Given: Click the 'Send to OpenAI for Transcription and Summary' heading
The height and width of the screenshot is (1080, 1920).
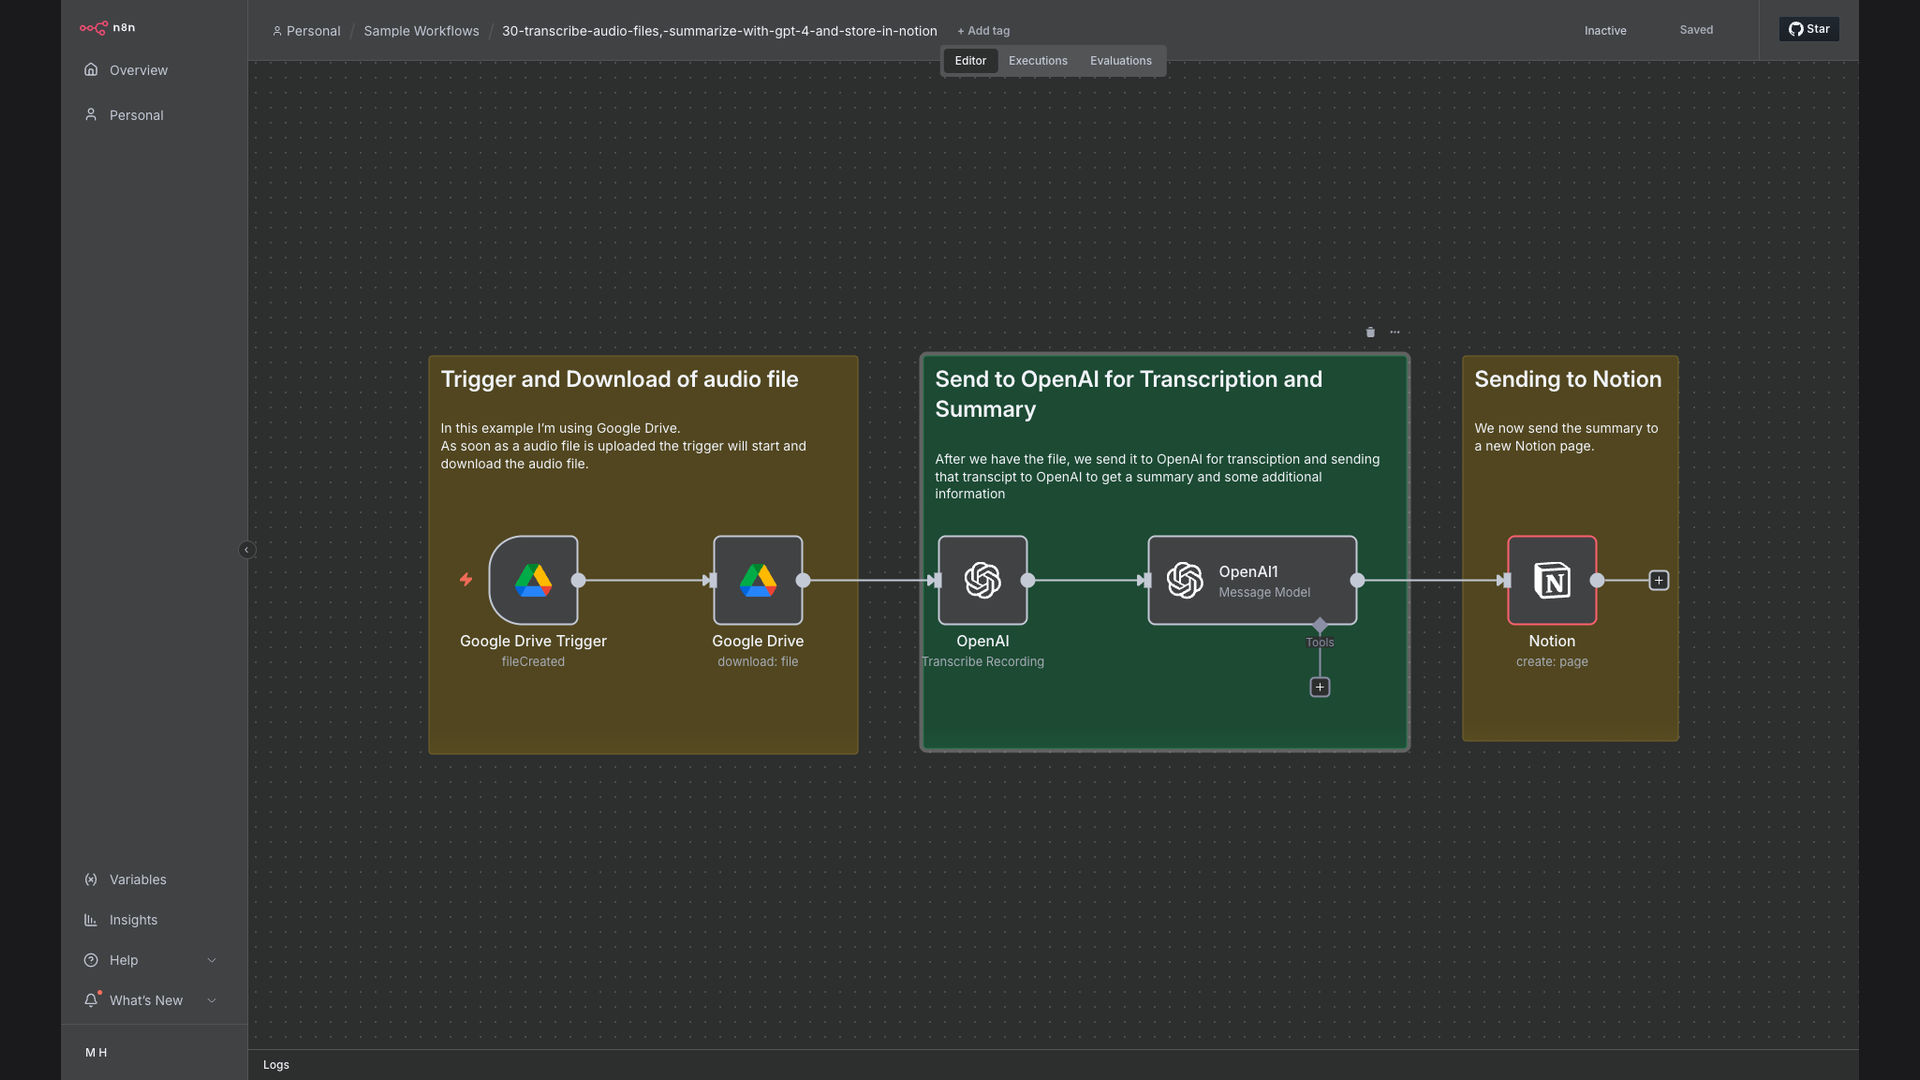Looking at the screenshot, I should point(1128,394).
